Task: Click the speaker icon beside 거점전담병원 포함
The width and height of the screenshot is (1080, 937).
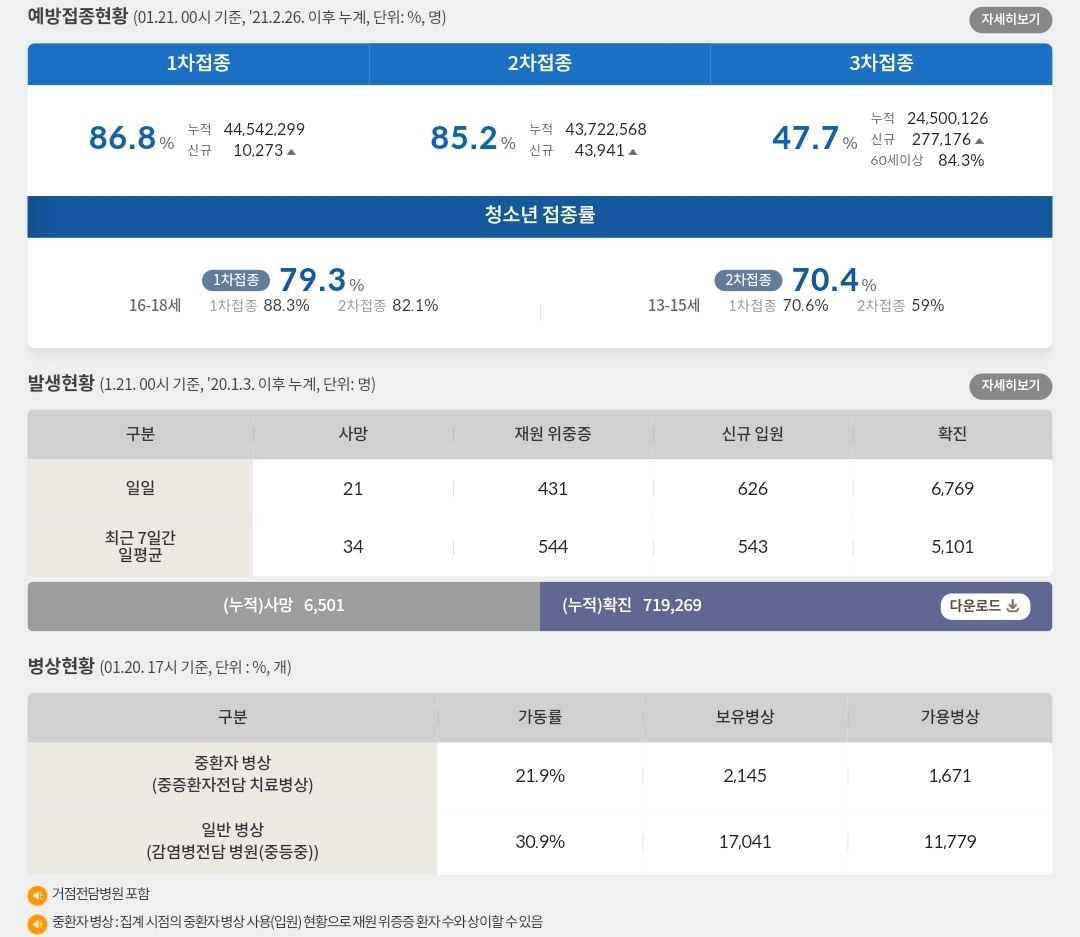Action: pyautogui.click(x=37, y=895)
